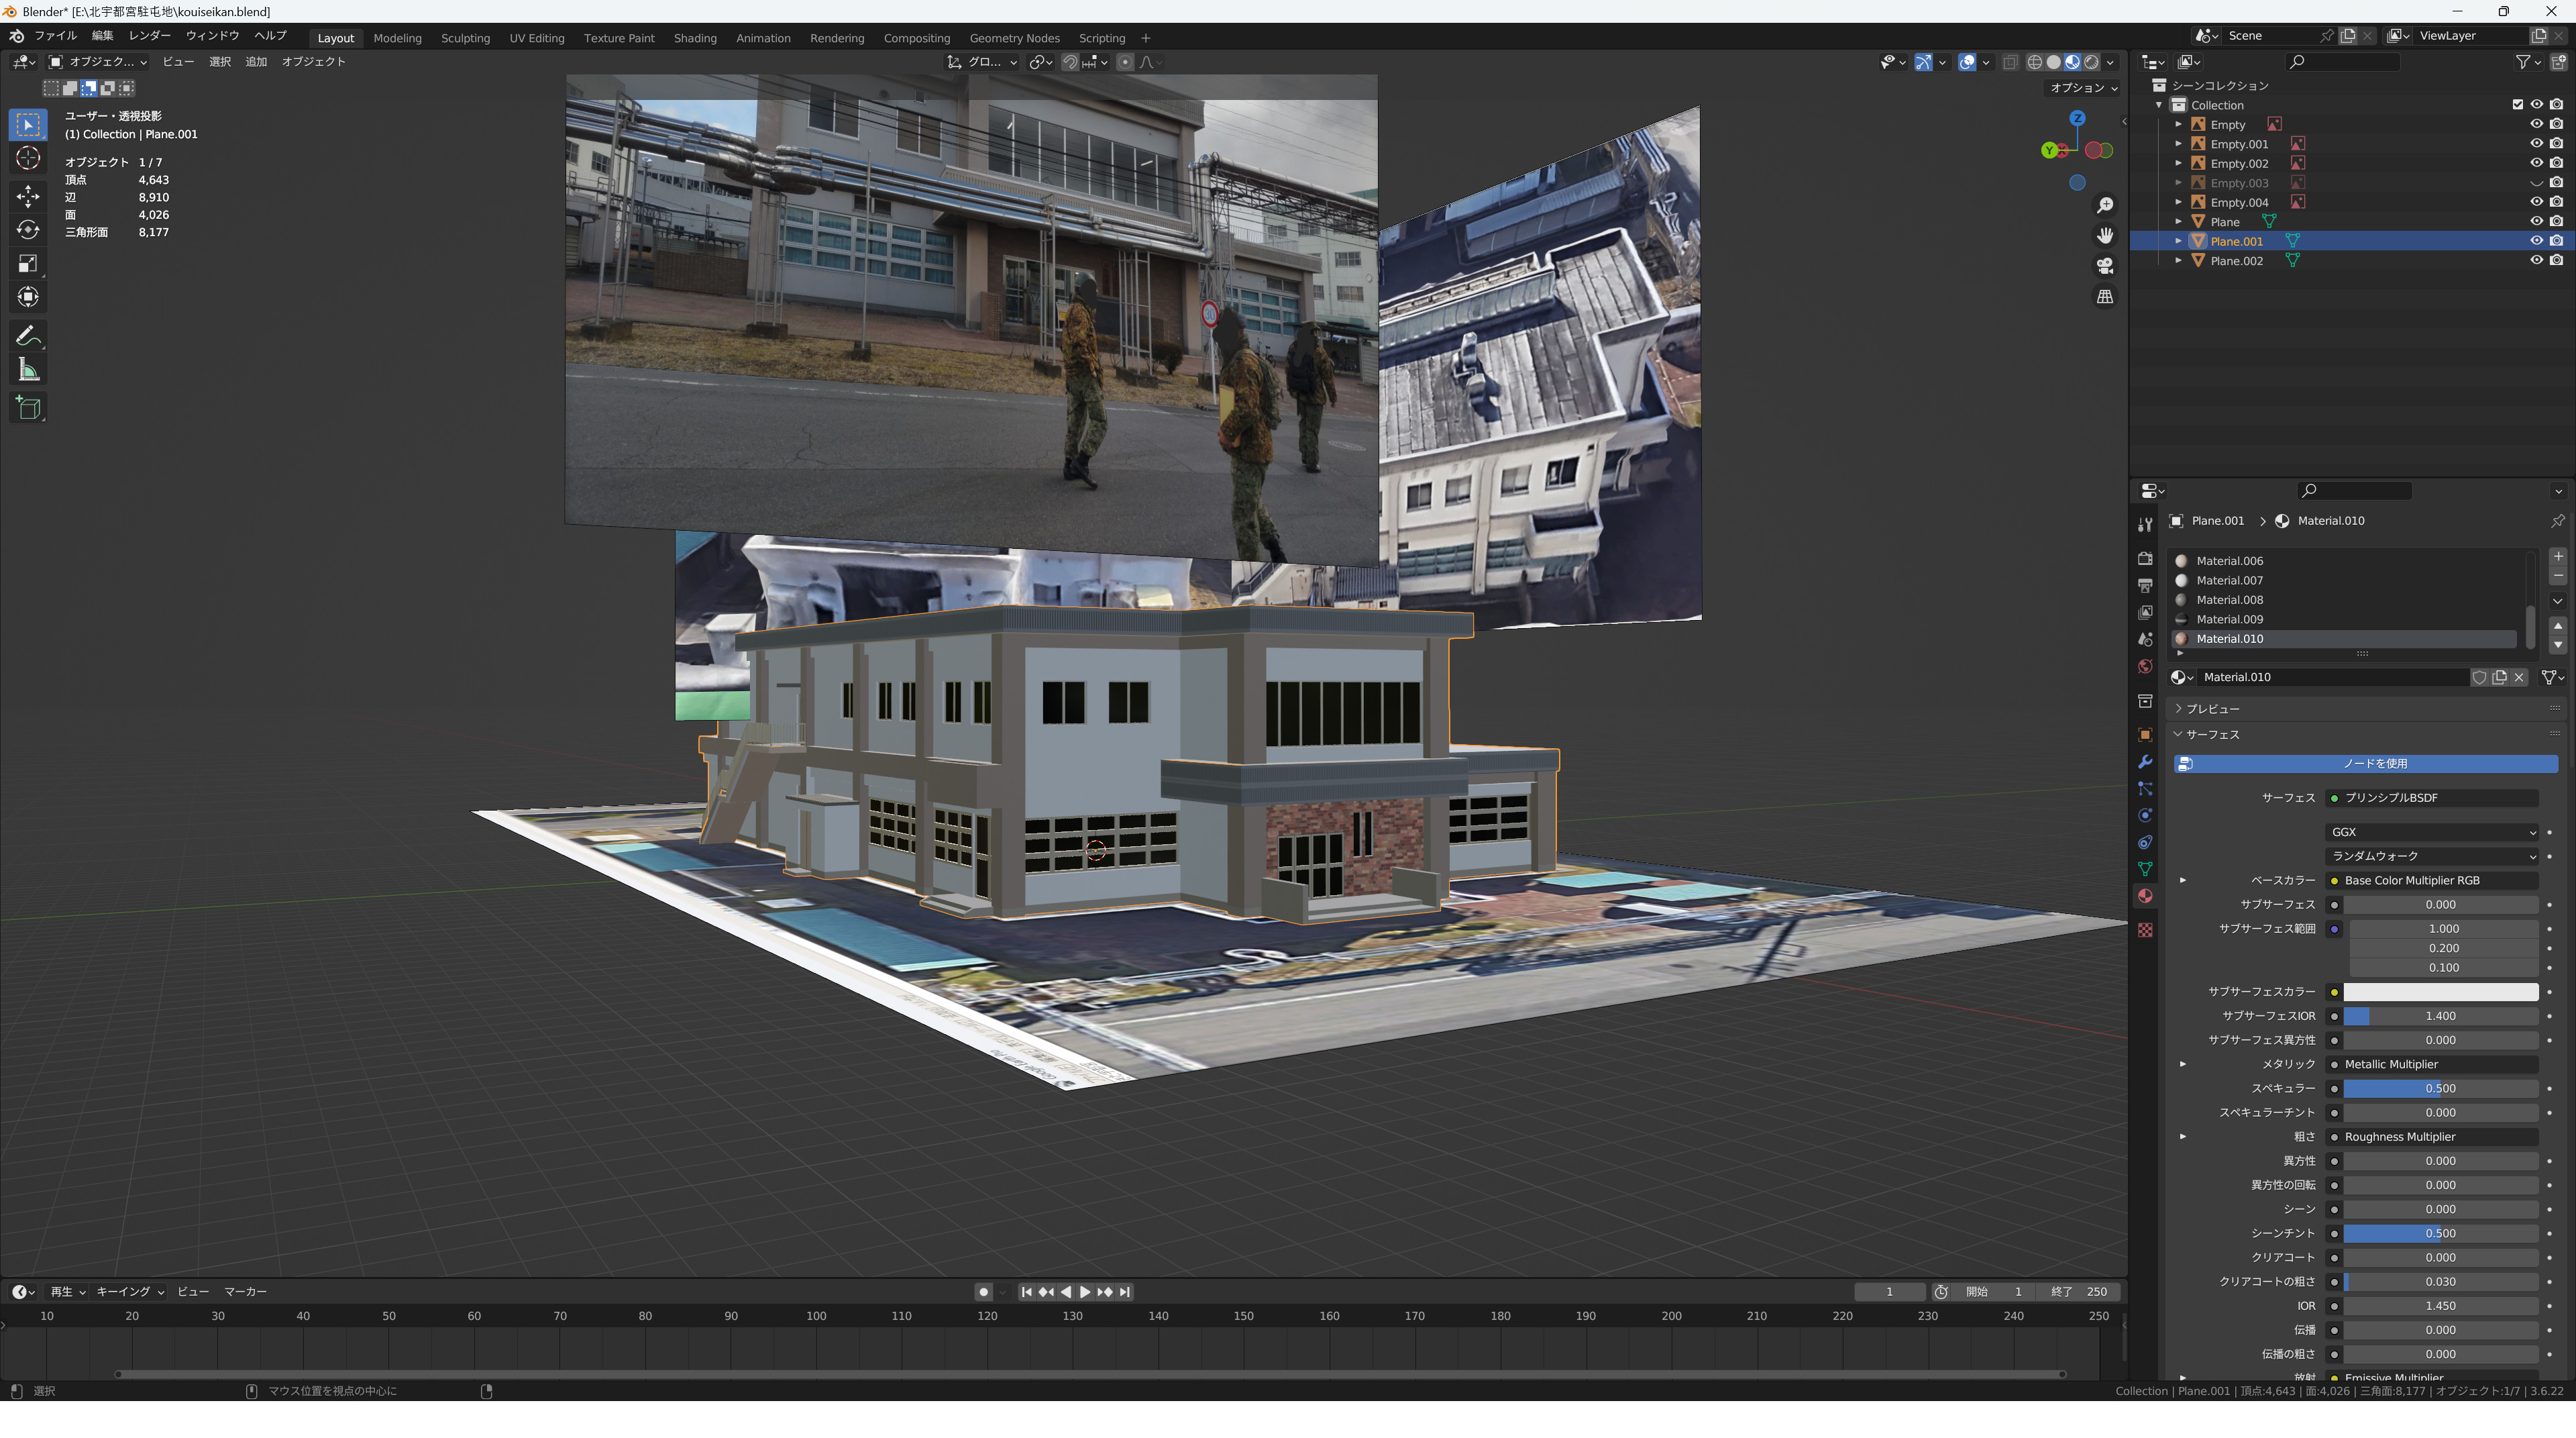Expand the Preview panel section
The image size is (2576, 1438).
click(x=2212, y=709)
